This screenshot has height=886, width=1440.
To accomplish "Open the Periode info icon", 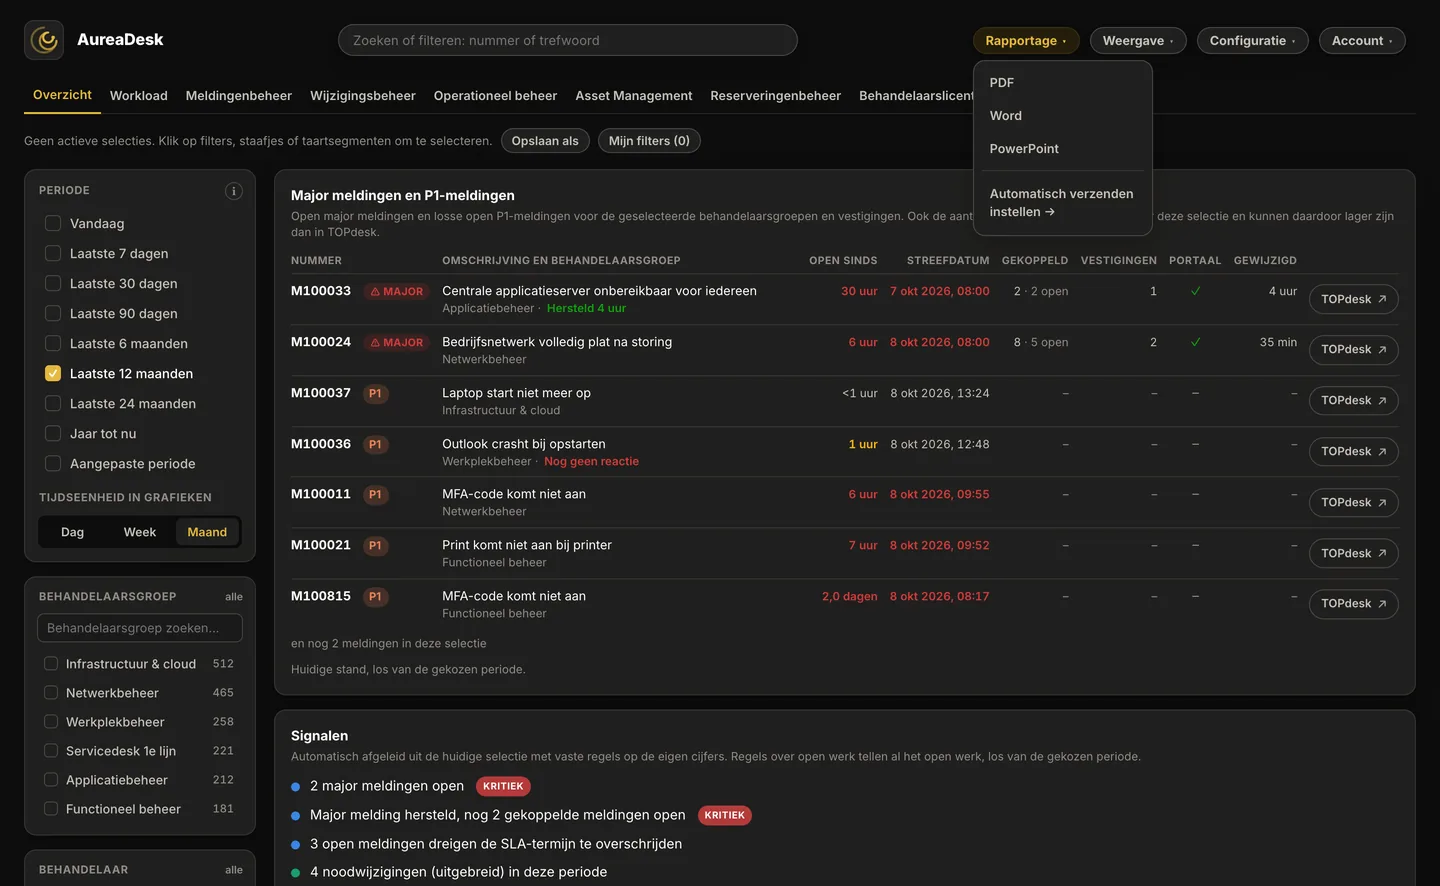I will pos(233,191).
